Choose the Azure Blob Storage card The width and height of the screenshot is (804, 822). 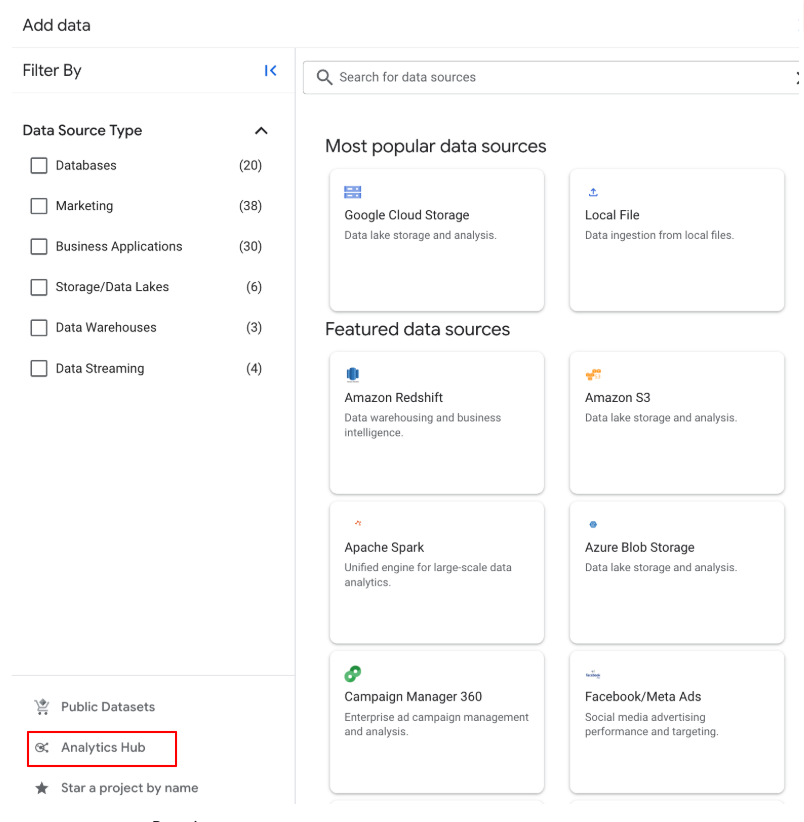tap(677, 572)
